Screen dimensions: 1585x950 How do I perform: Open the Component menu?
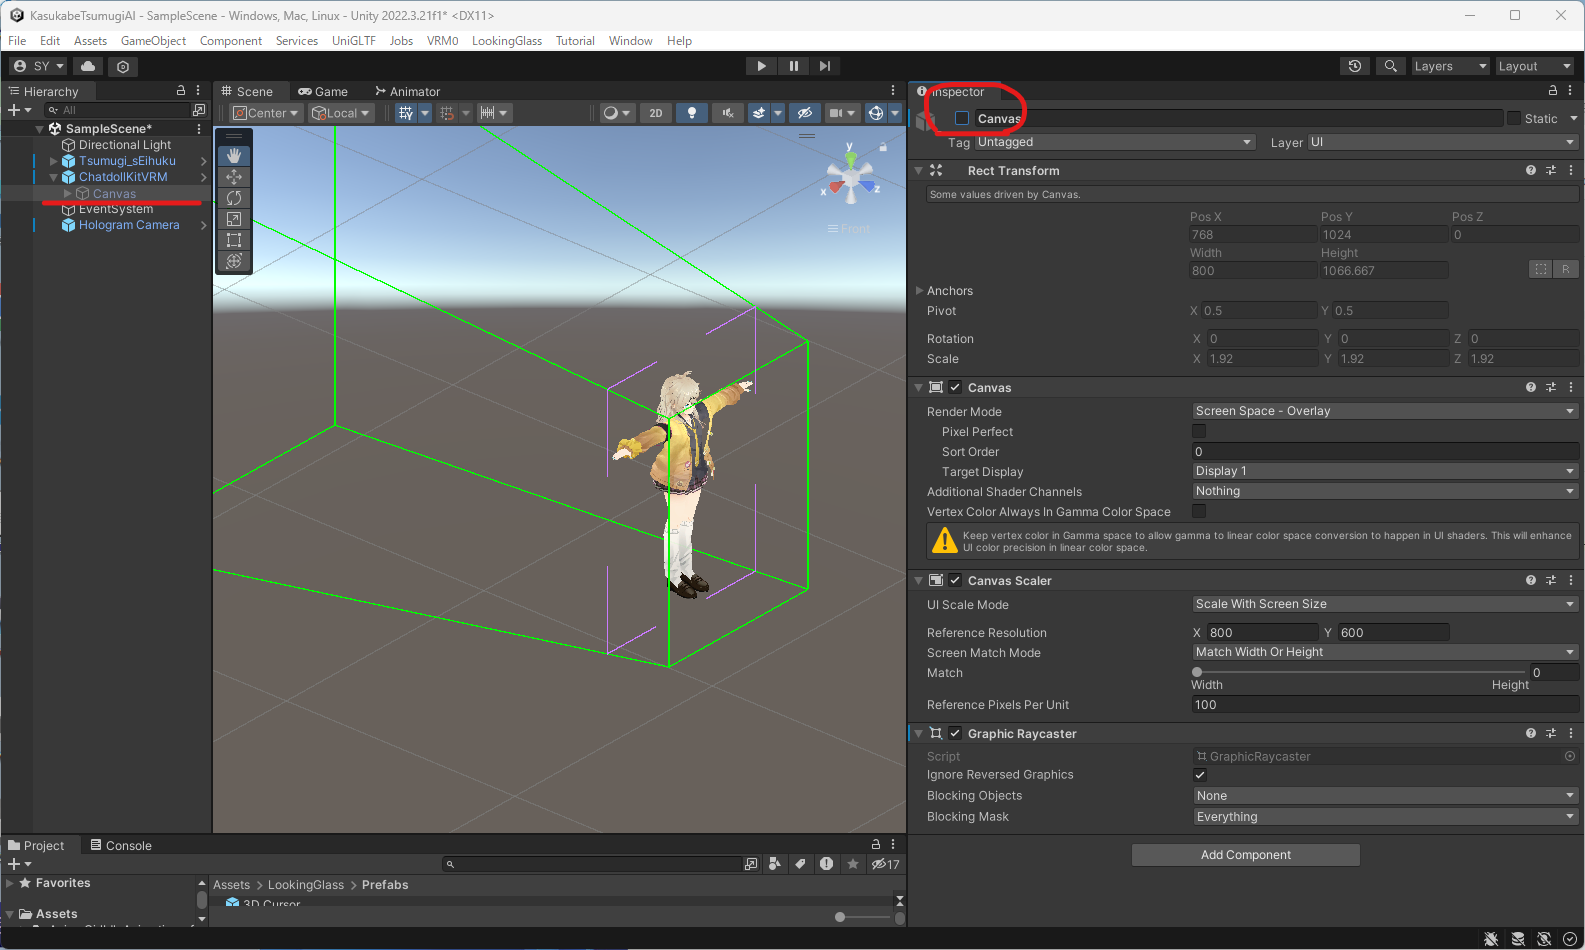(231, 41)
